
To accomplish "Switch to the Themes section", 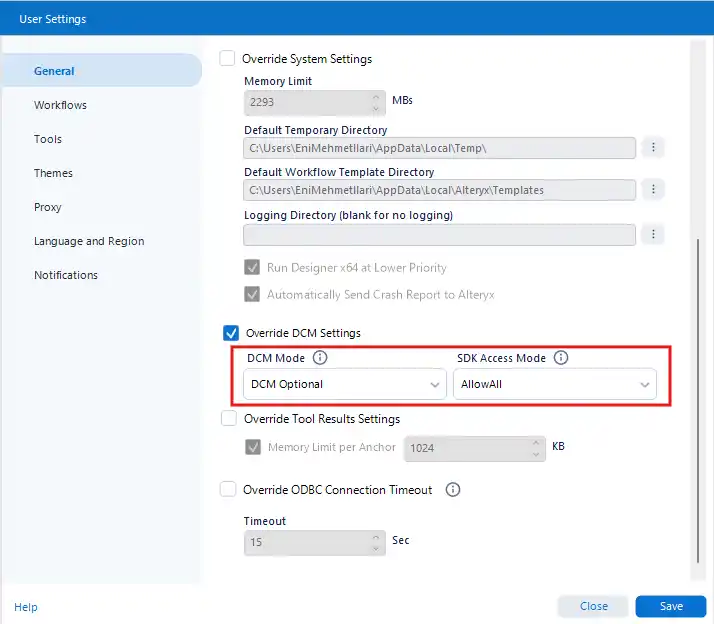I will point(53,173).
